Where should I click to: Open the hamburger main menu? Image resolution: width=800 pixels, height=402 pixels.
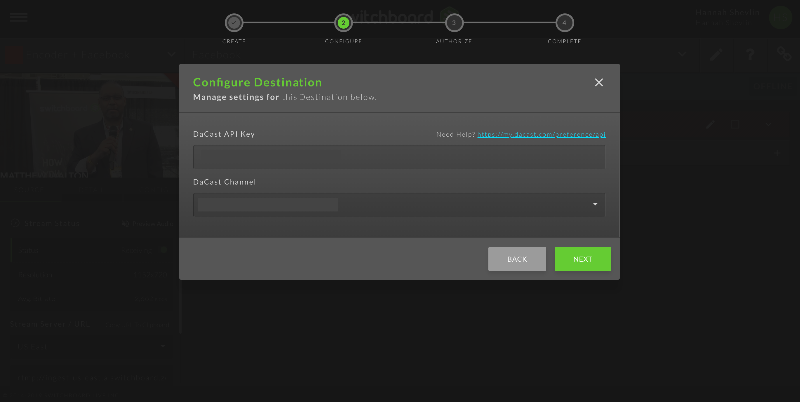click(18, 17)
